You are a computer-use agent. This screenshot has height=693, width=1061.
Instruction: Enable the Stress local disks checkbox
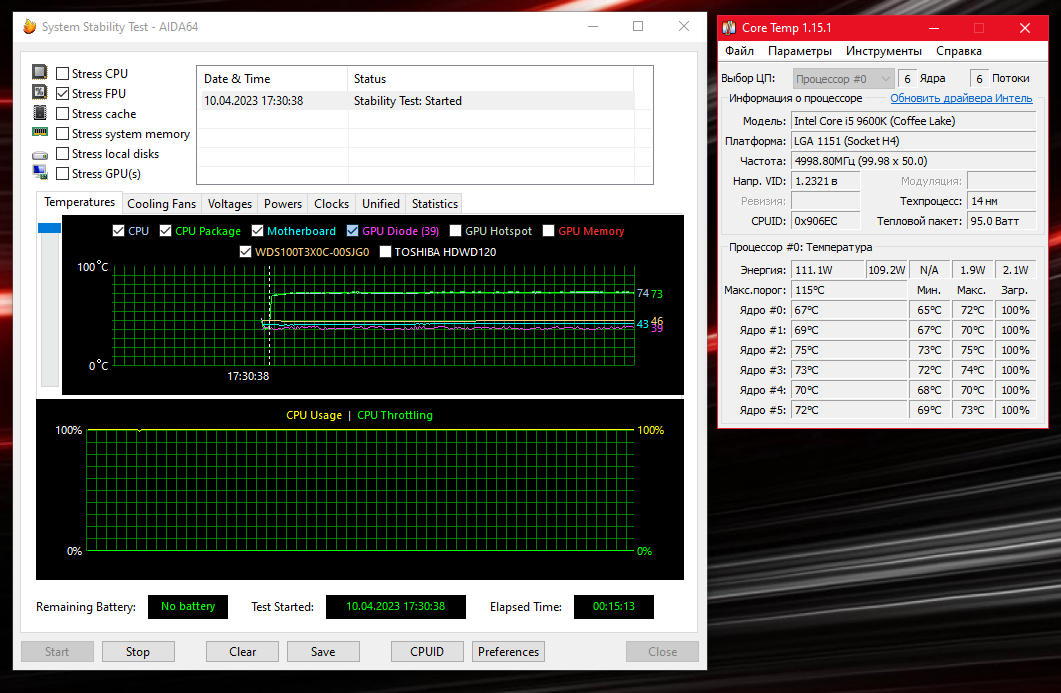pos(62,154)
